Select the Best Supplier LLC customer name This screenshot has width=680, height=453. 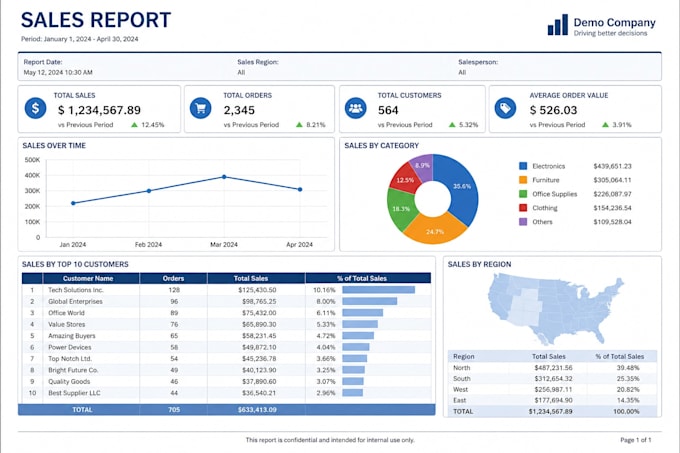point(74,393)
